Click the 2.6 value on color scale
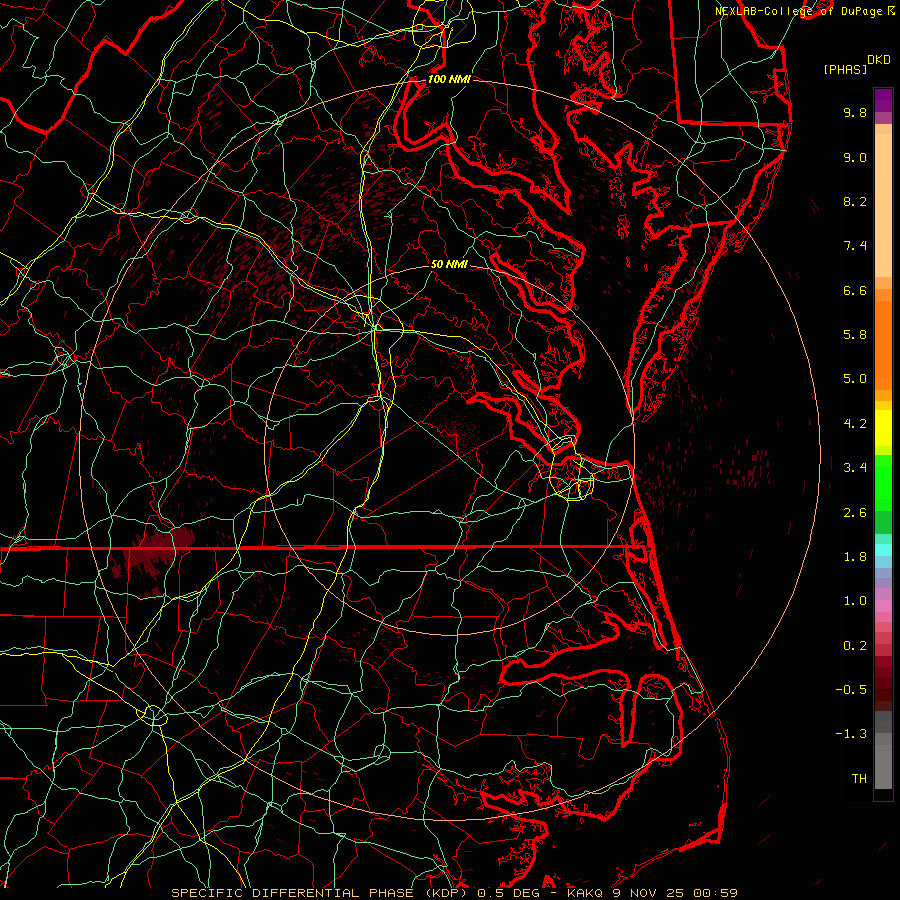The height and width of the screenshot is (900, 900). point(855,513)
